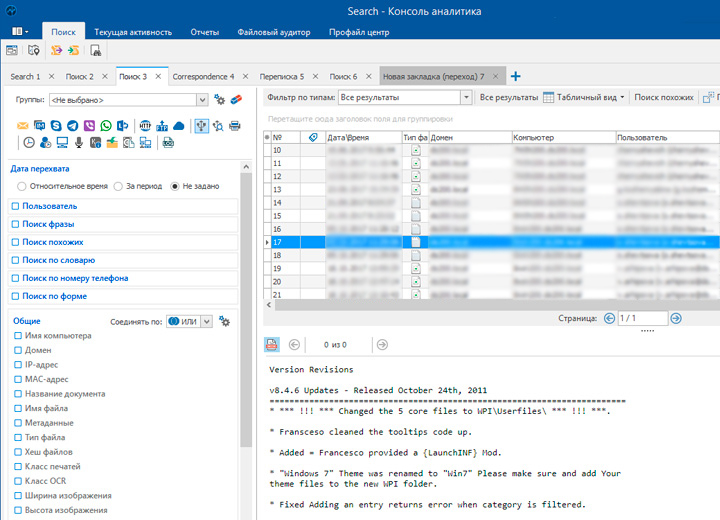Click the orange export arrow toolbar icon

click(x=56, y=50)
